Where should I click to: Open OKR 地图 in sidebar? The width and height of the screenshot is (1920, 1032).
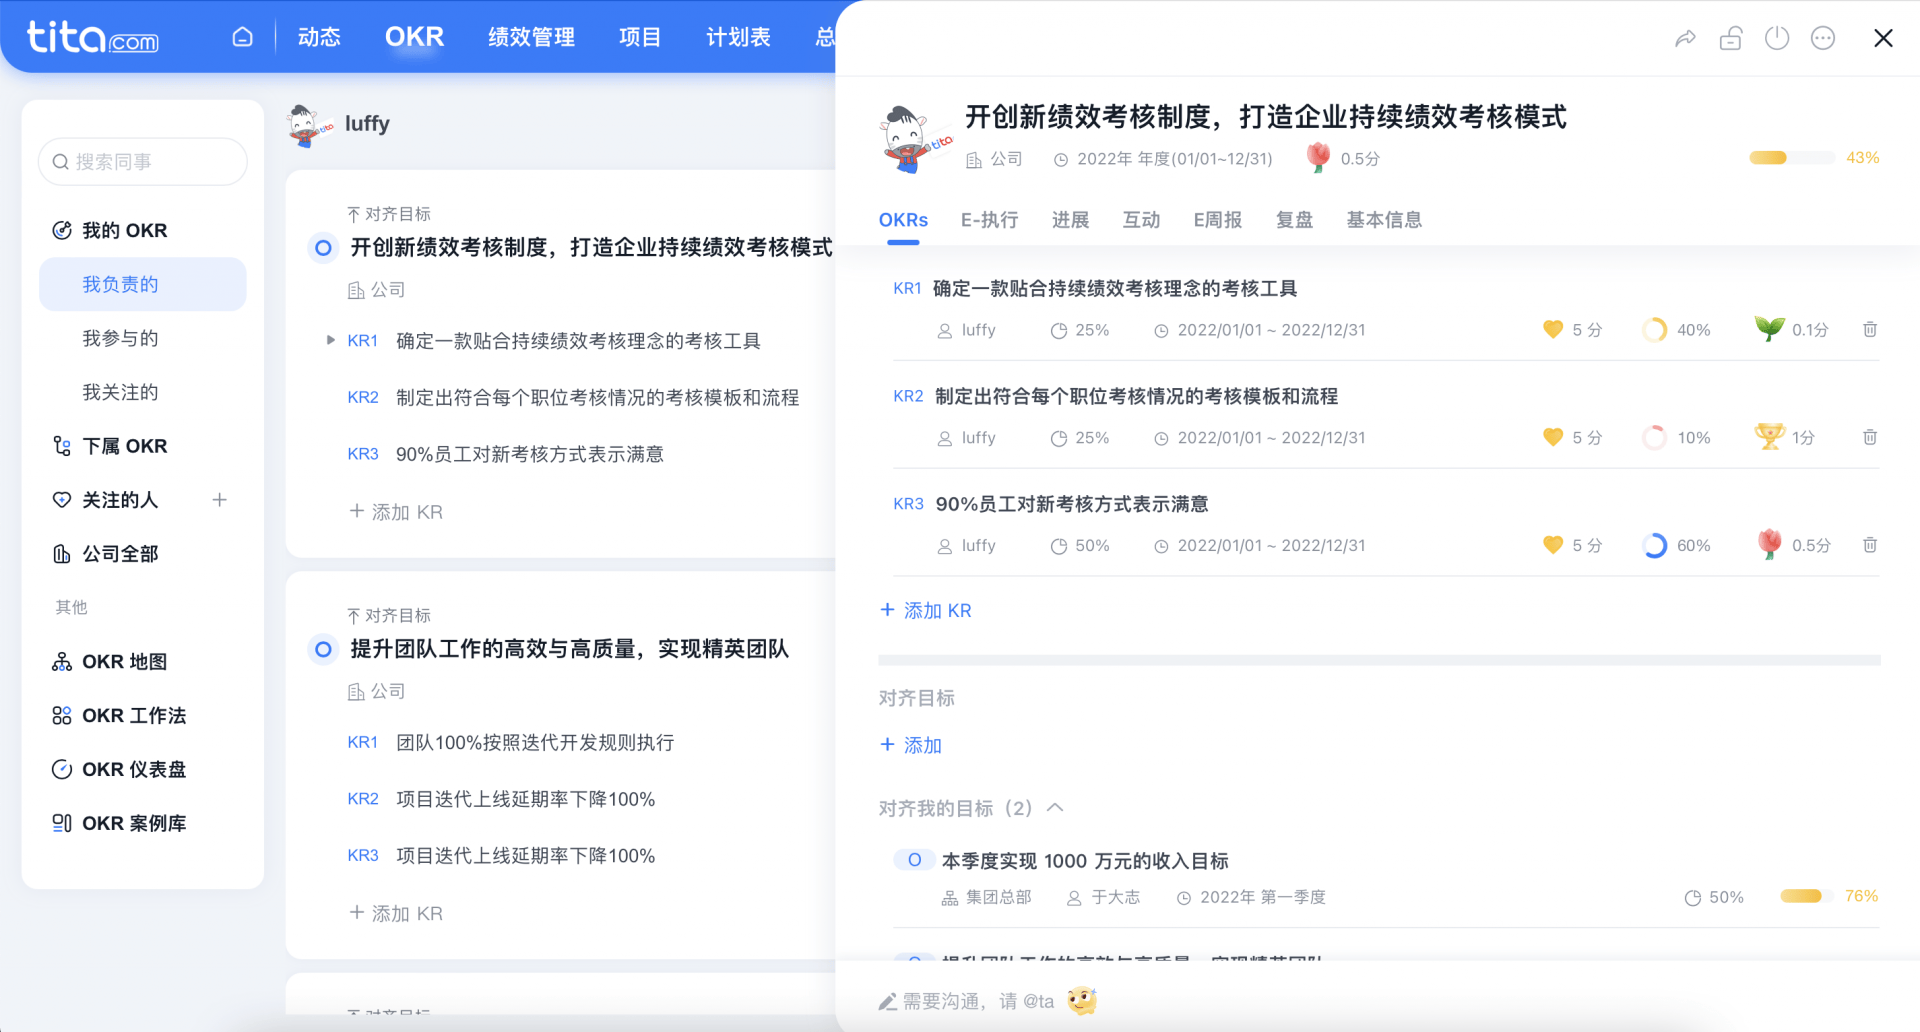pos(124,662)
